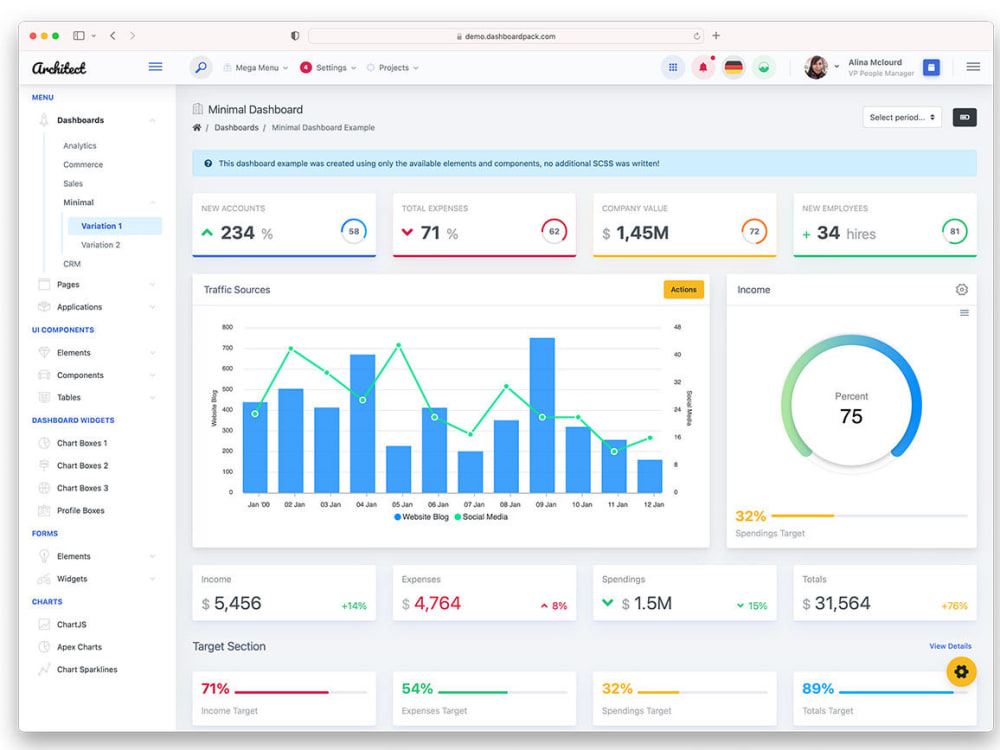Go forward in browser

coord(133,36)
